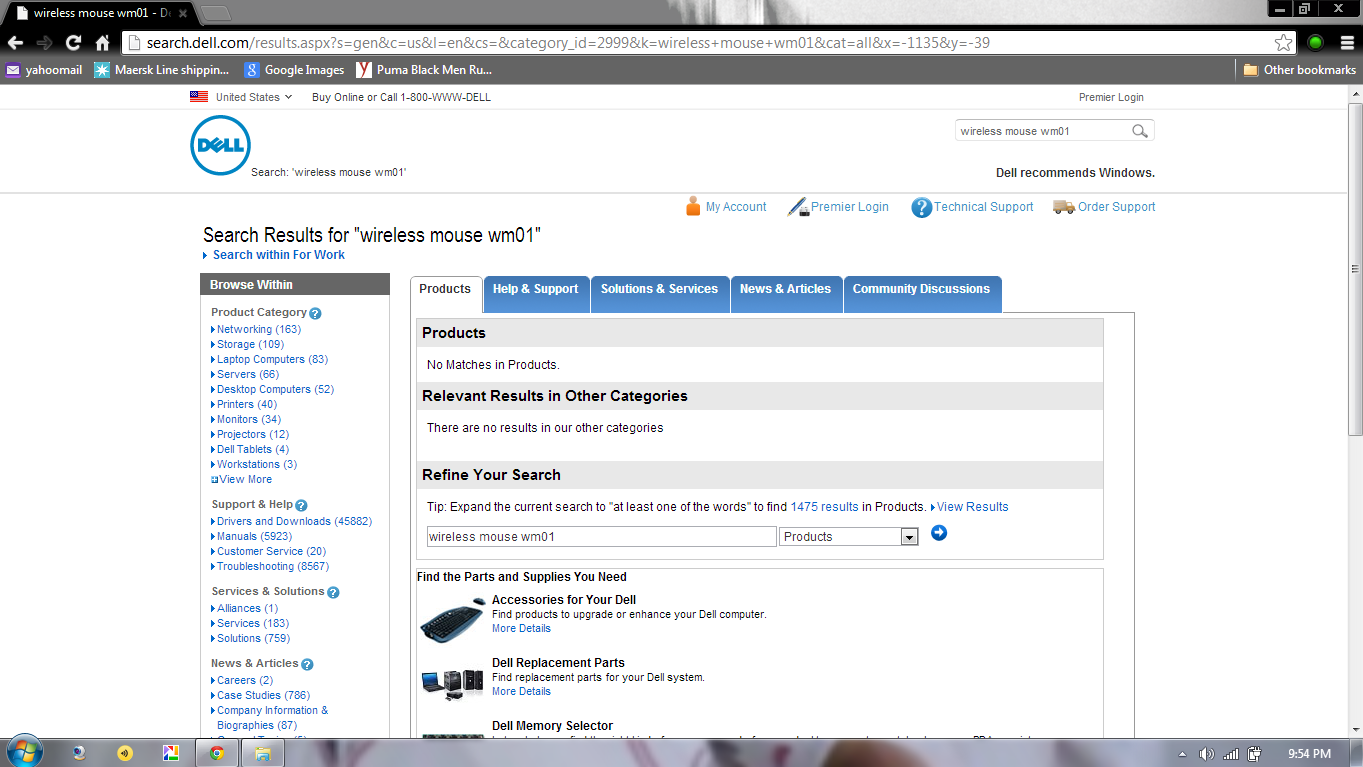Viewport: 1363px width, 767px height.
Task: Switch to the News & Articles tab
Action: click(x=785, y=289)
